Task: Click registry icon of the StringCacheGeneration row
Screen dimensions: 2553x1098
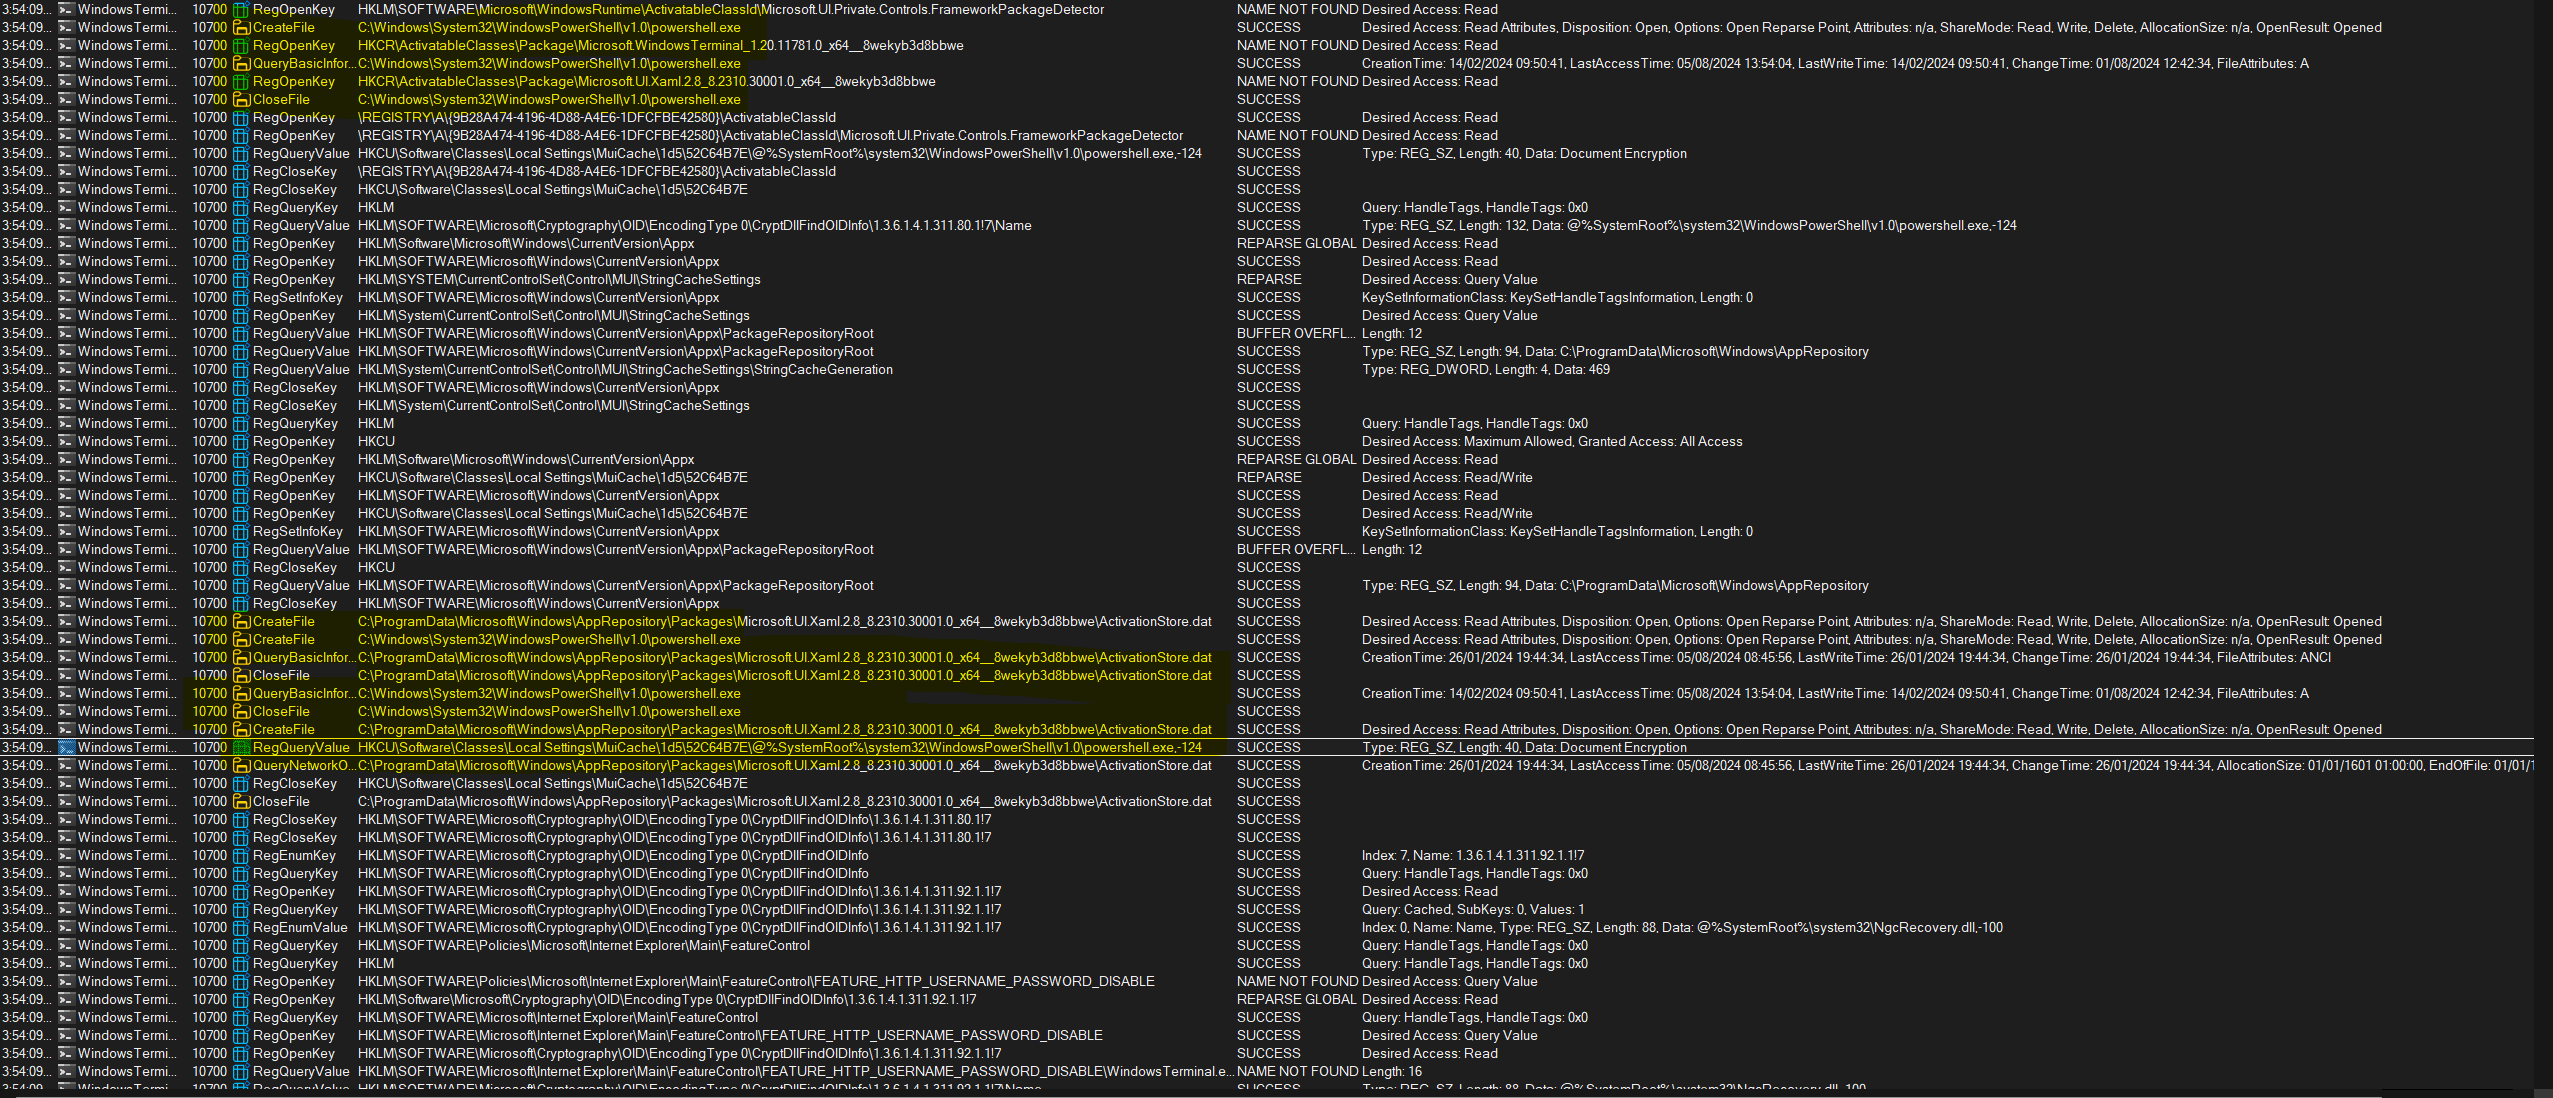Action: click(241, 369)
